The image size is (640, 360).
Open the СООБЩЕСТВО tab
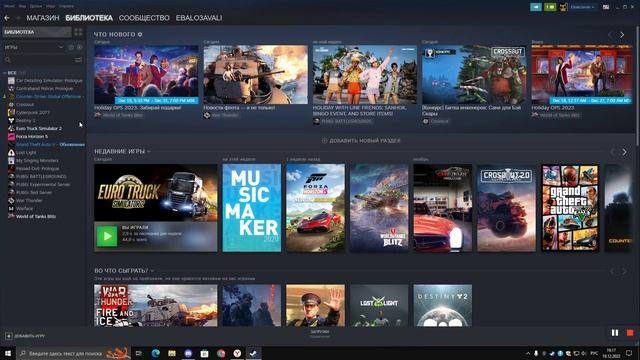(x=144, y=18)
